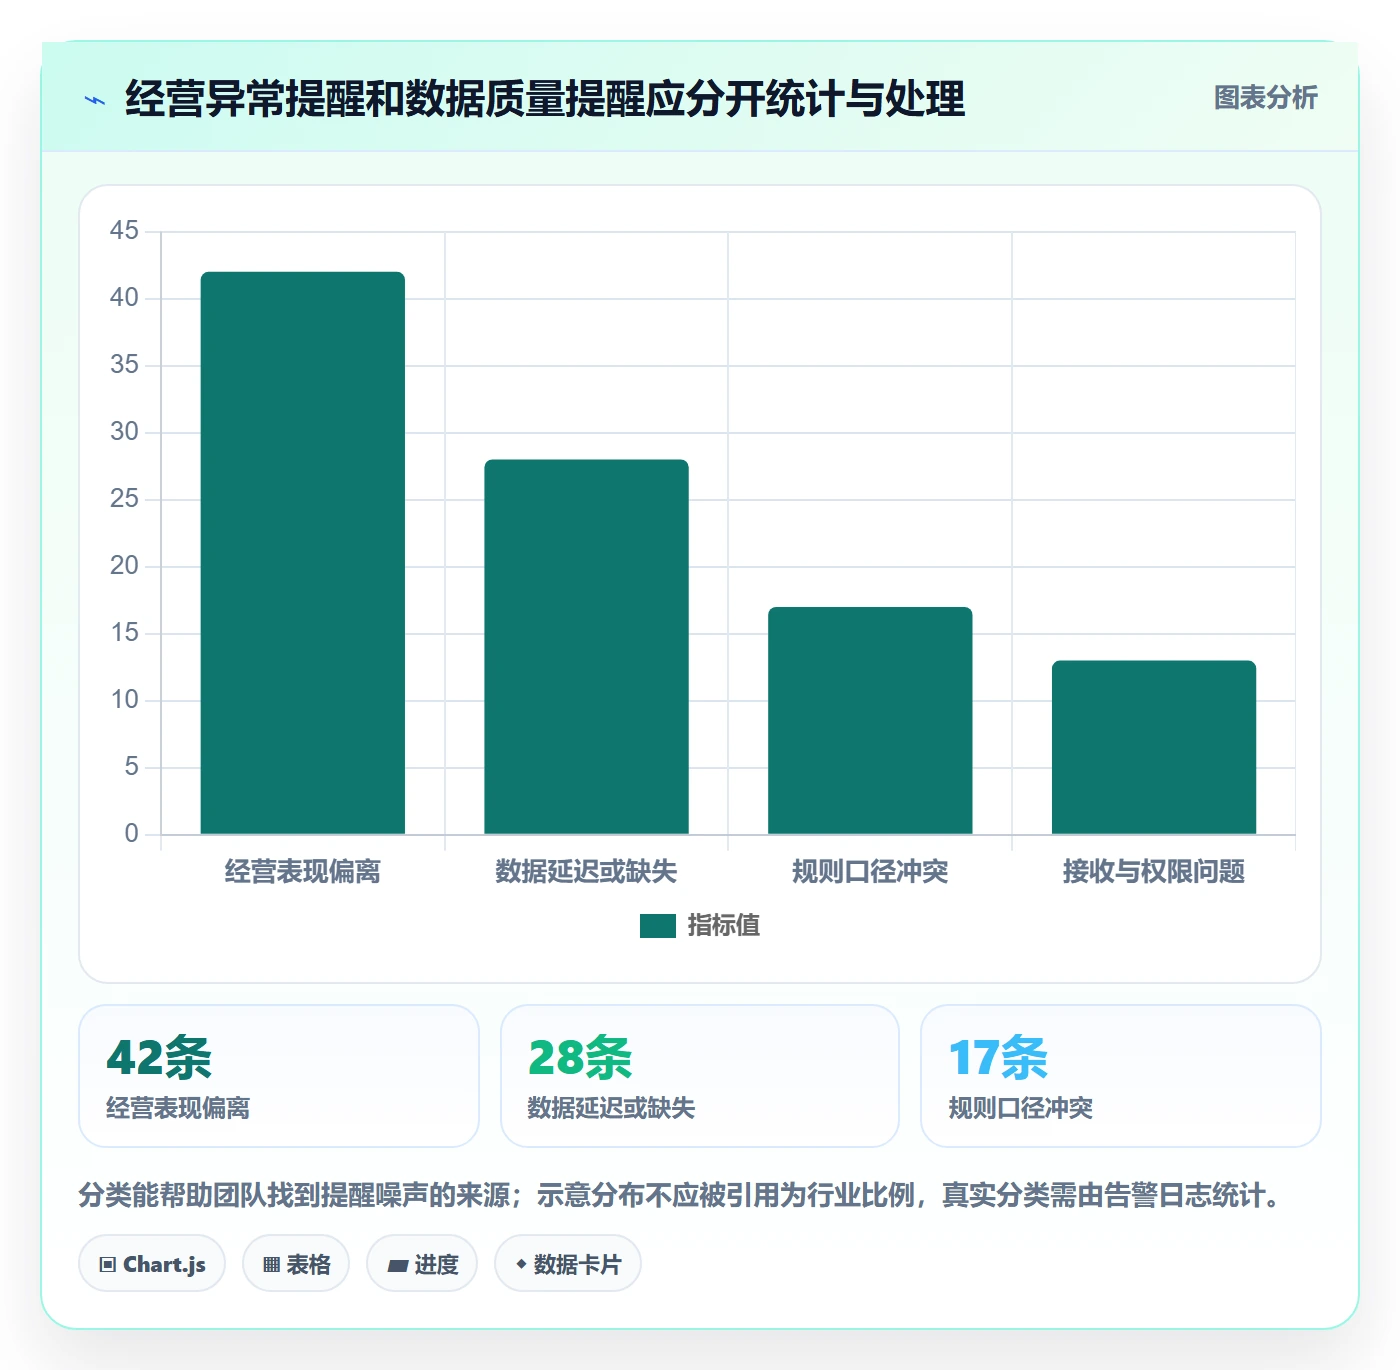Click the 接收与权限问题 x-axis label
The image size is (1400, 1370).
[x=1154, y=872]
